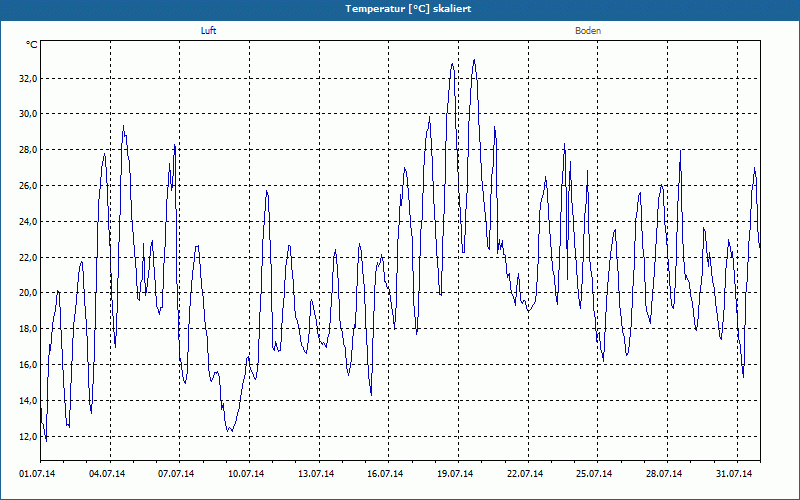800x500 pixels.
Task: Click the 22,0 y-axis value
Action: [28, 258]
